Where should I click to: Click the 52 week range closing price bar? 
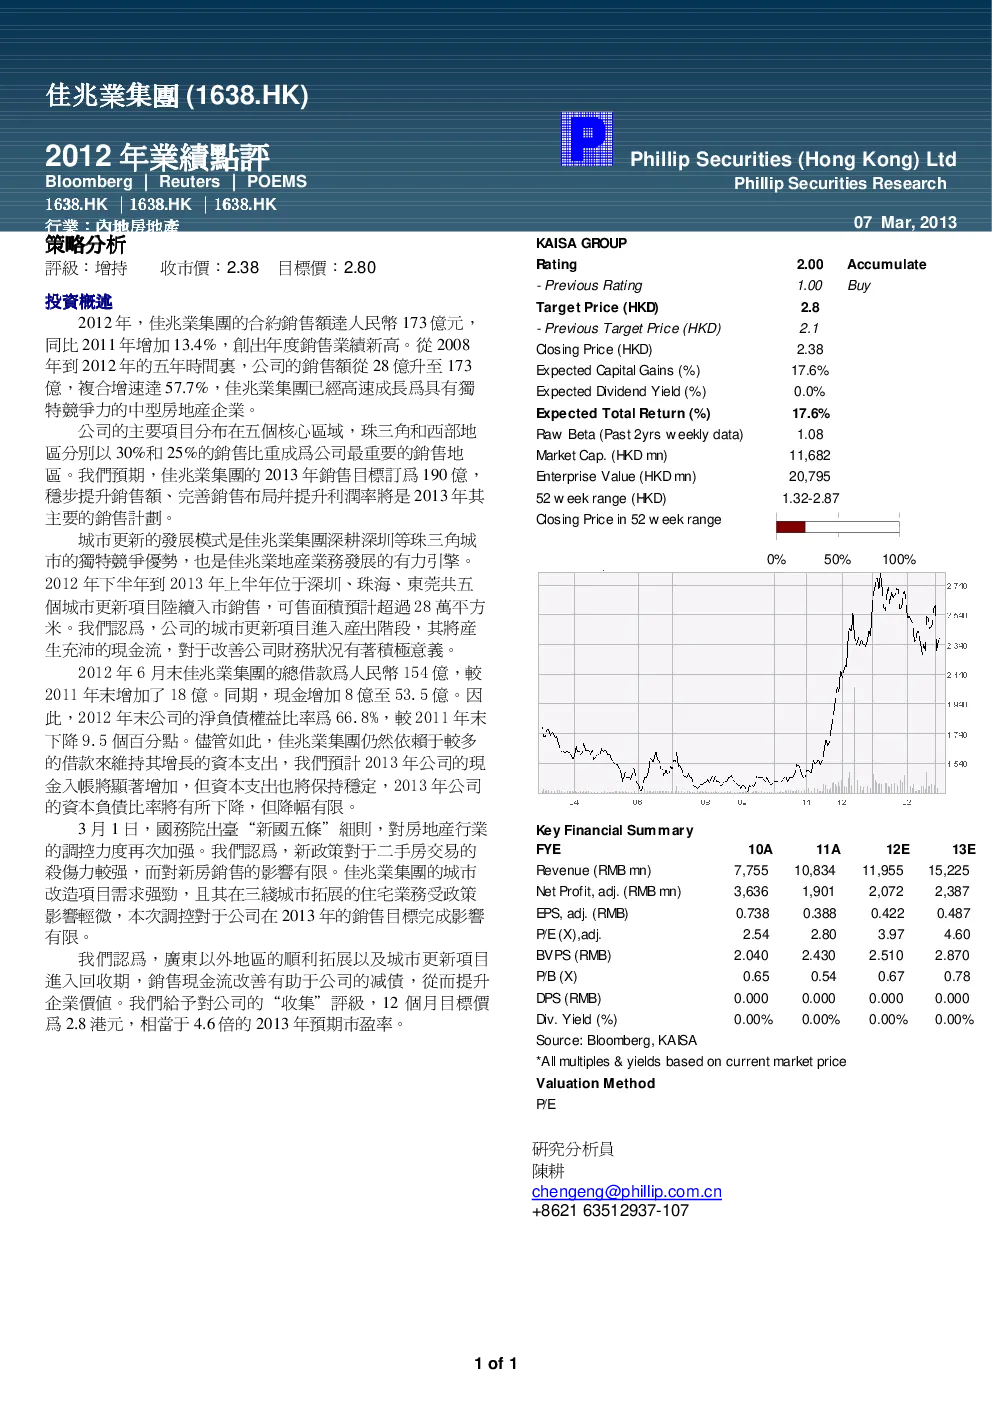pyautogui.click(x=837, y=527)
